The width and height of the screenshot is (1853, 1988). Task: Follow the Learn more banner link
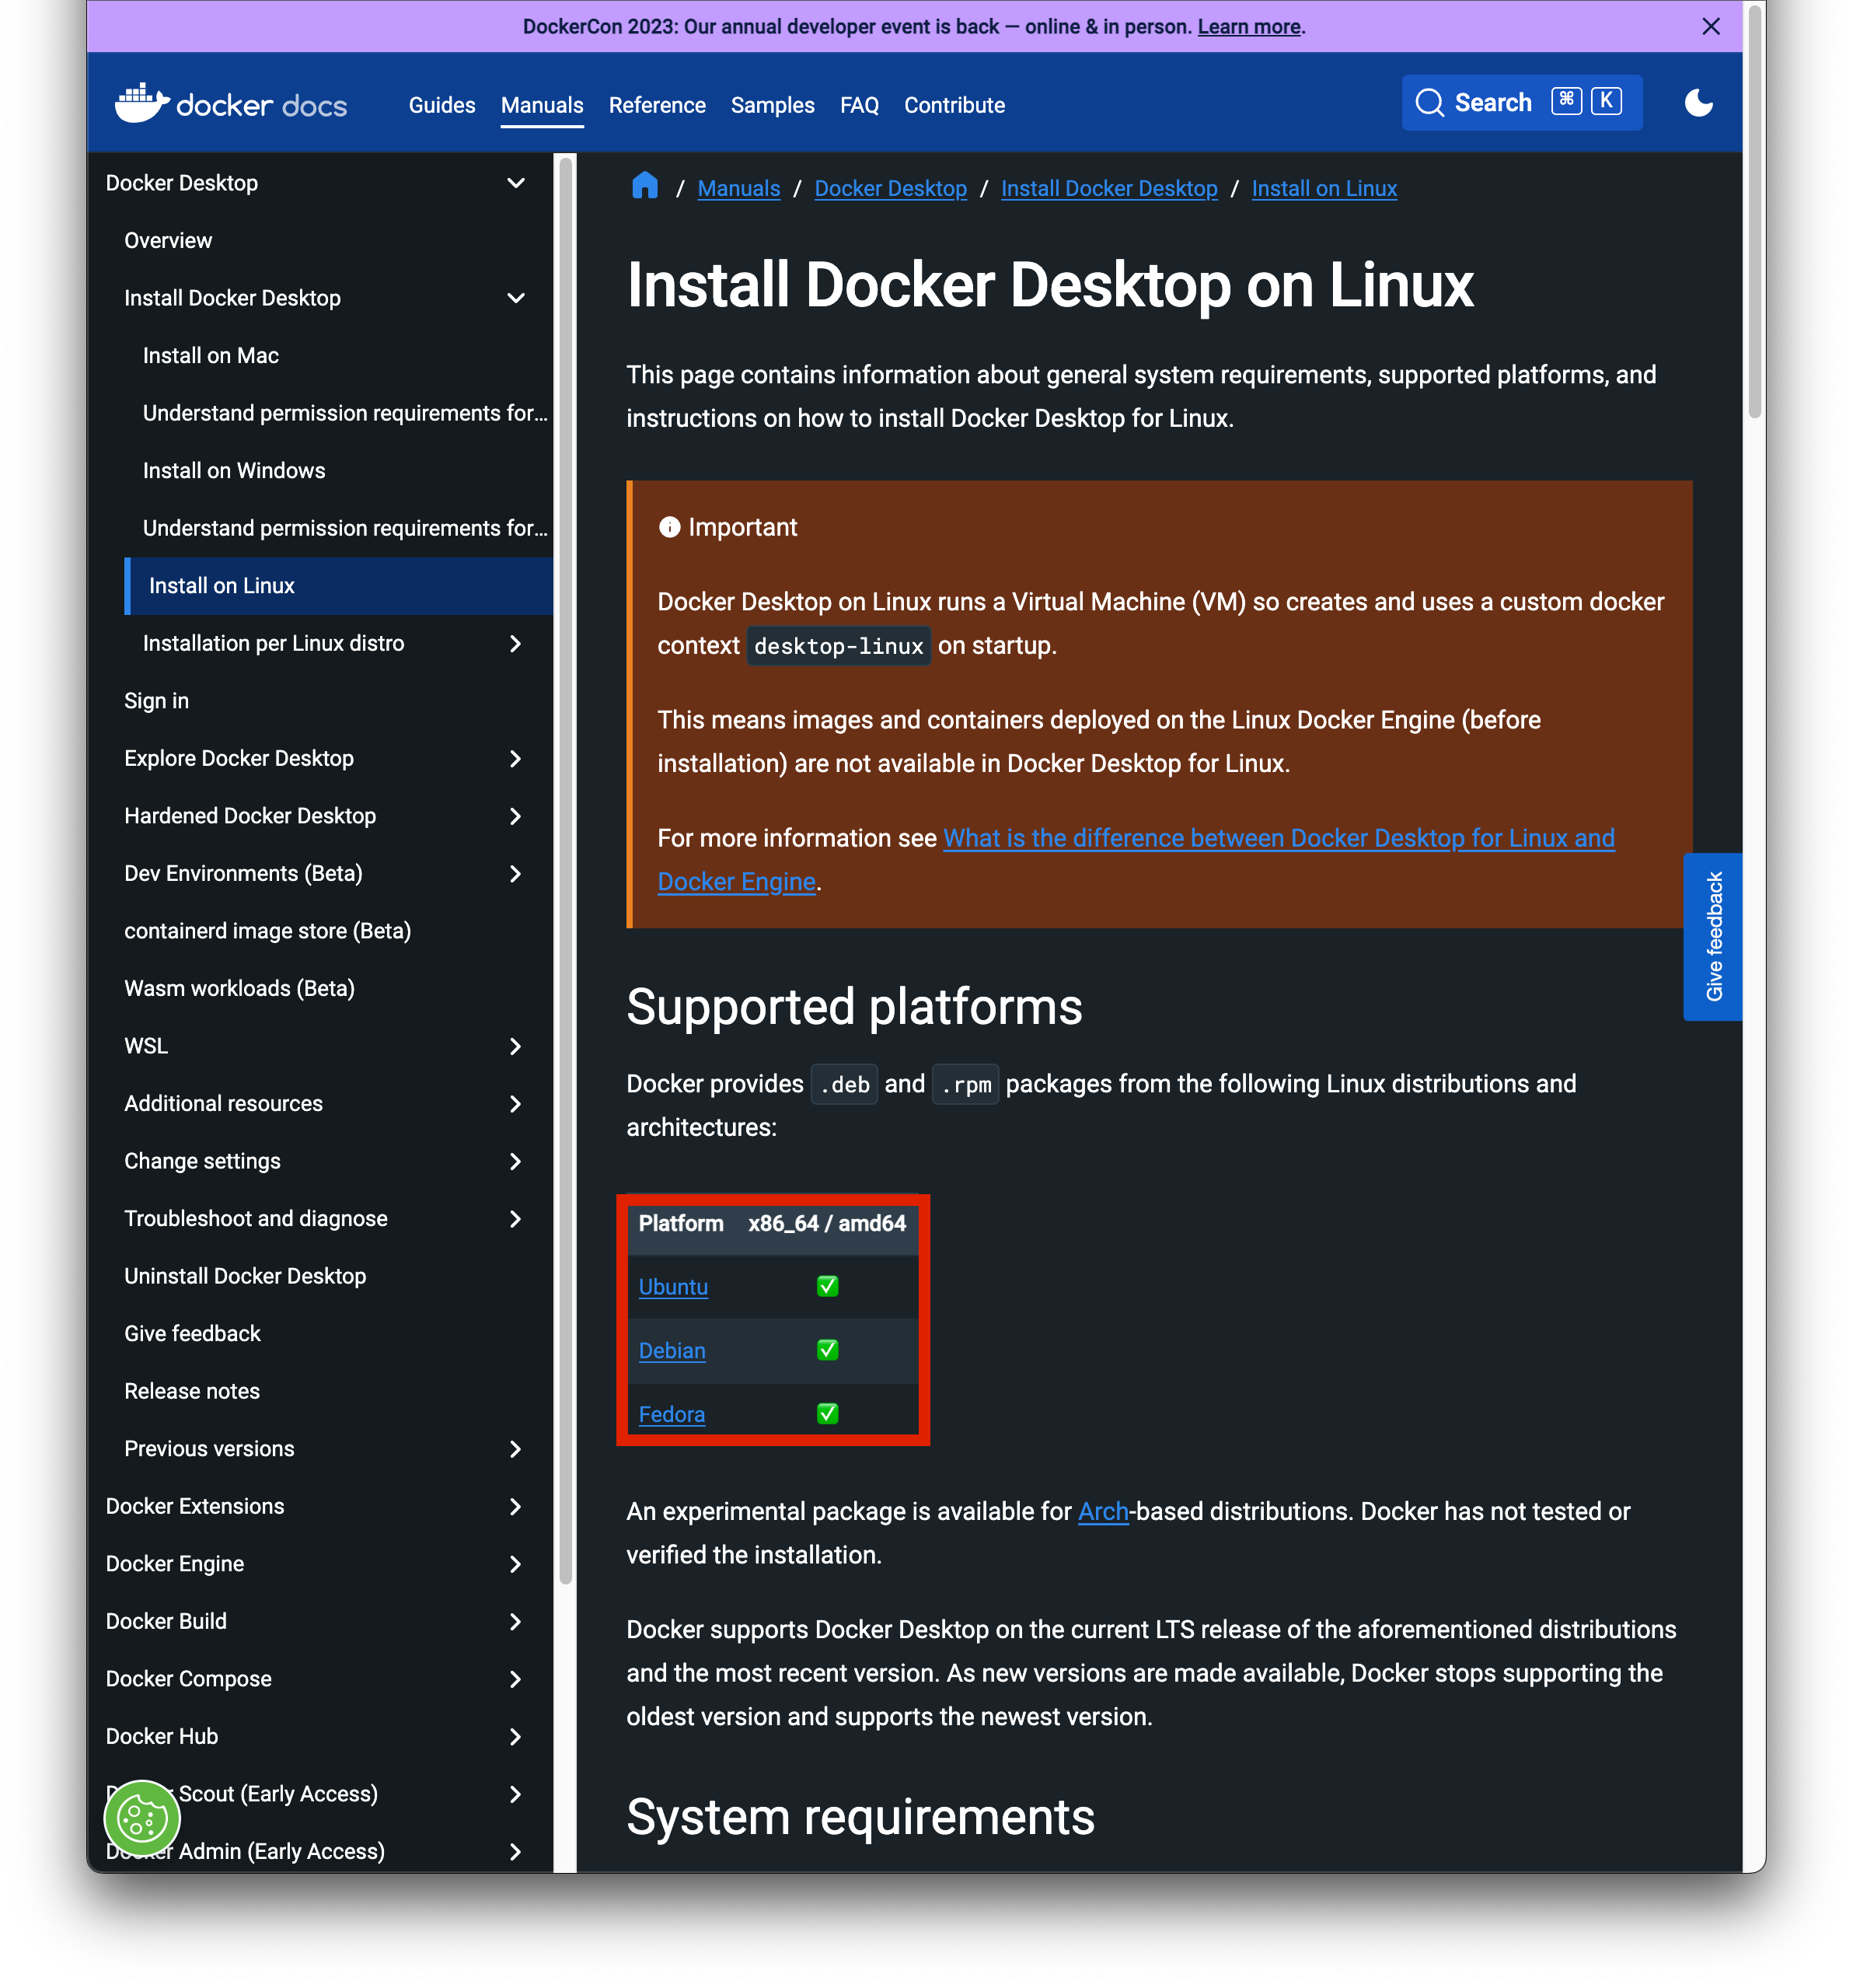pos(1248,27)
